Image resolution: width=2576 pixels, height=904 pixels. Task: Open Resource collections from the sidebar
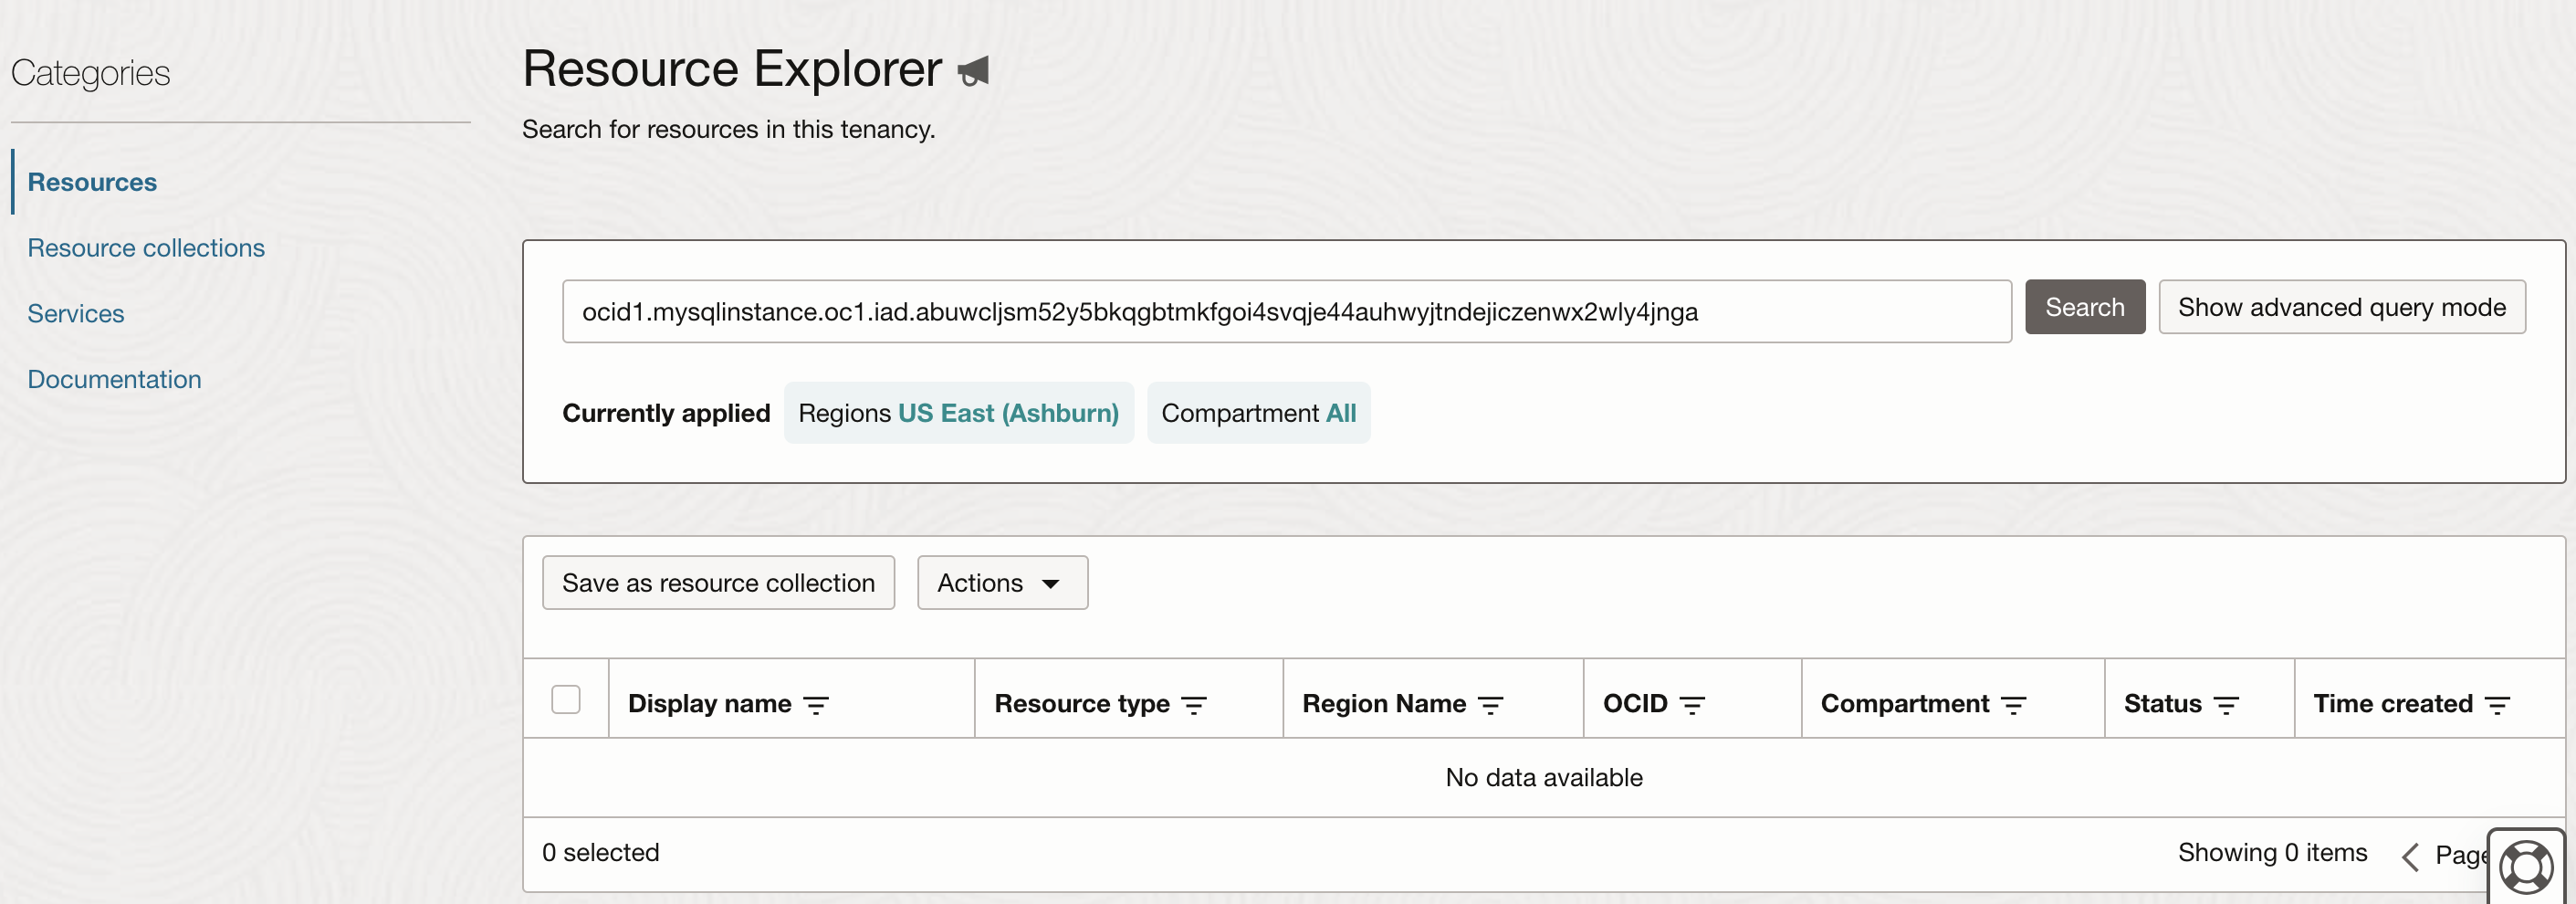[146, 247]
